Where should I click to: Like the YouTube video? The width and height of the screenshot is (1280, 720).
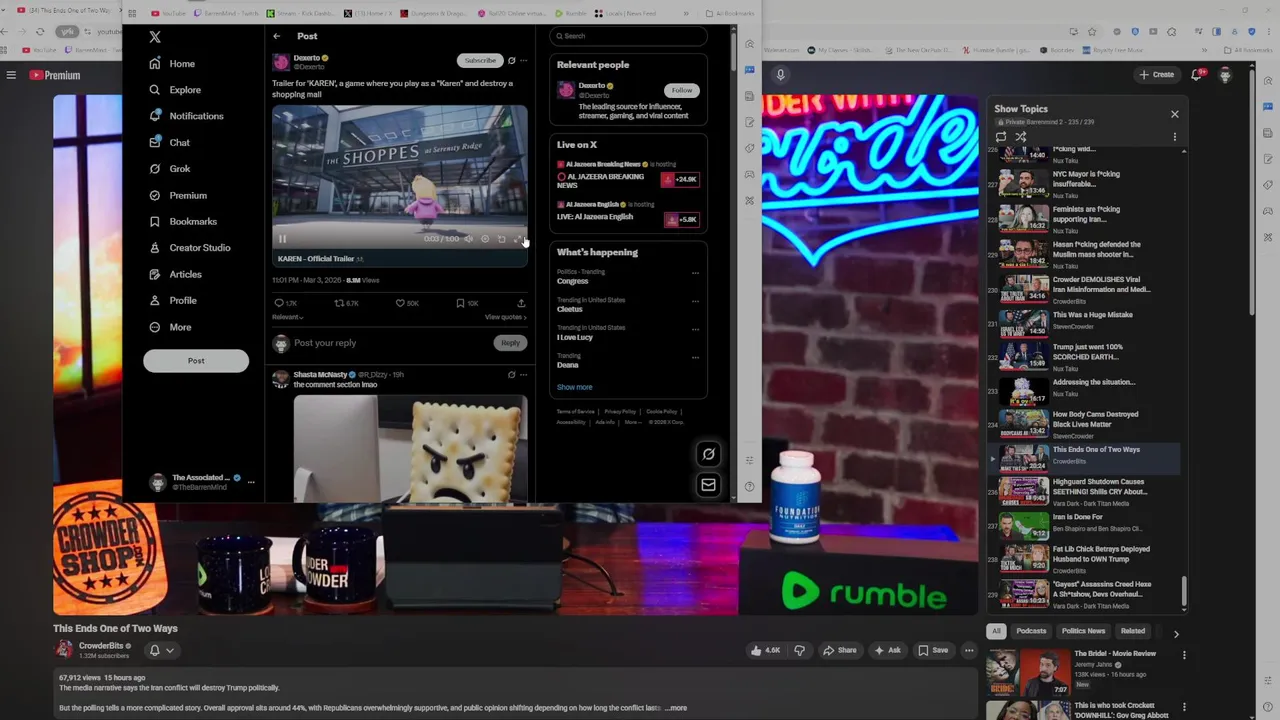(767, 650)
